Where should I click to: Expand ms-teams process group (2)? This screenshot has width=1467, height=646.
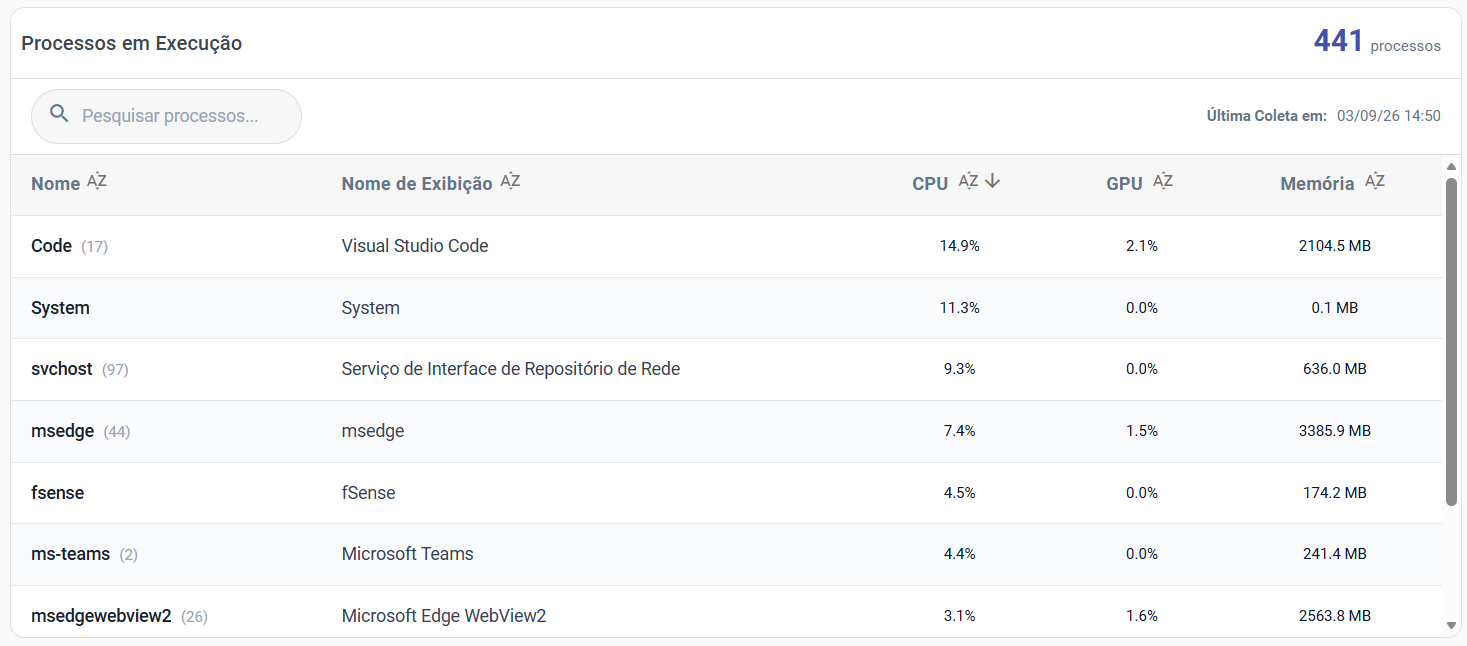tap(84, 554)
